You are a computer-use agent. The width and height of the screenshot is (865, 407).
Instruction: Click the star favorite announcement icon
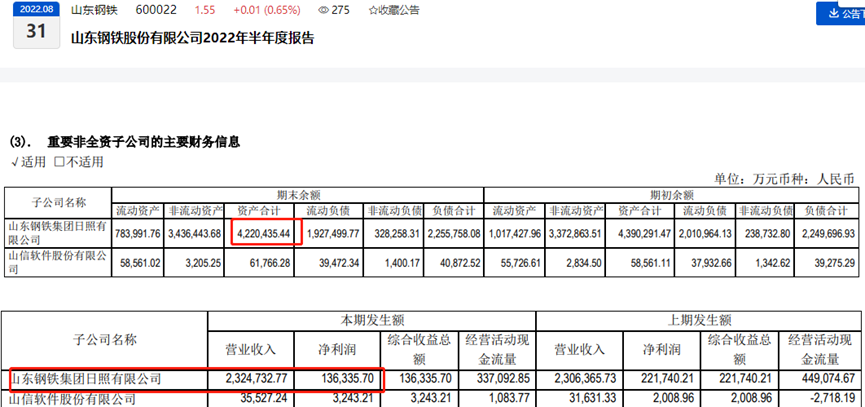point(345,10)
